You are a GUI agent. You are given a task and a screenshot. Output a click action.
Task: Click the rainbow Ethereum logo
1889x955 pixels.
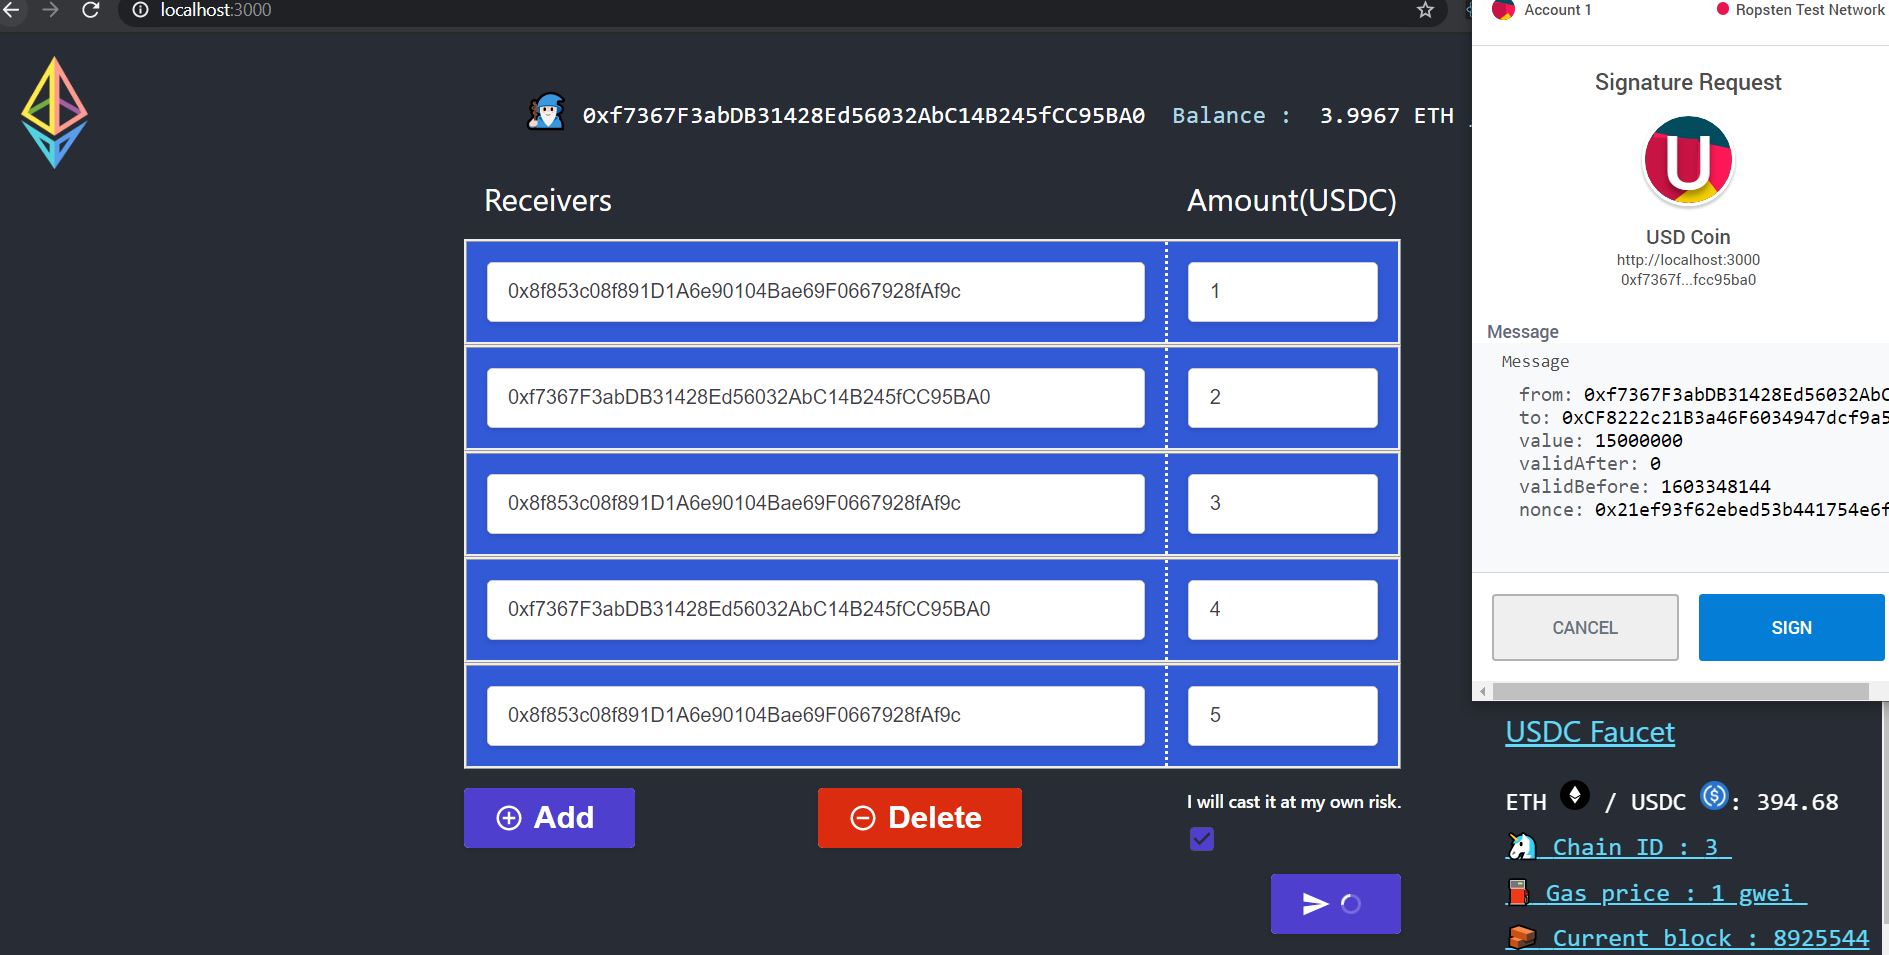click(x=54, y=112)
